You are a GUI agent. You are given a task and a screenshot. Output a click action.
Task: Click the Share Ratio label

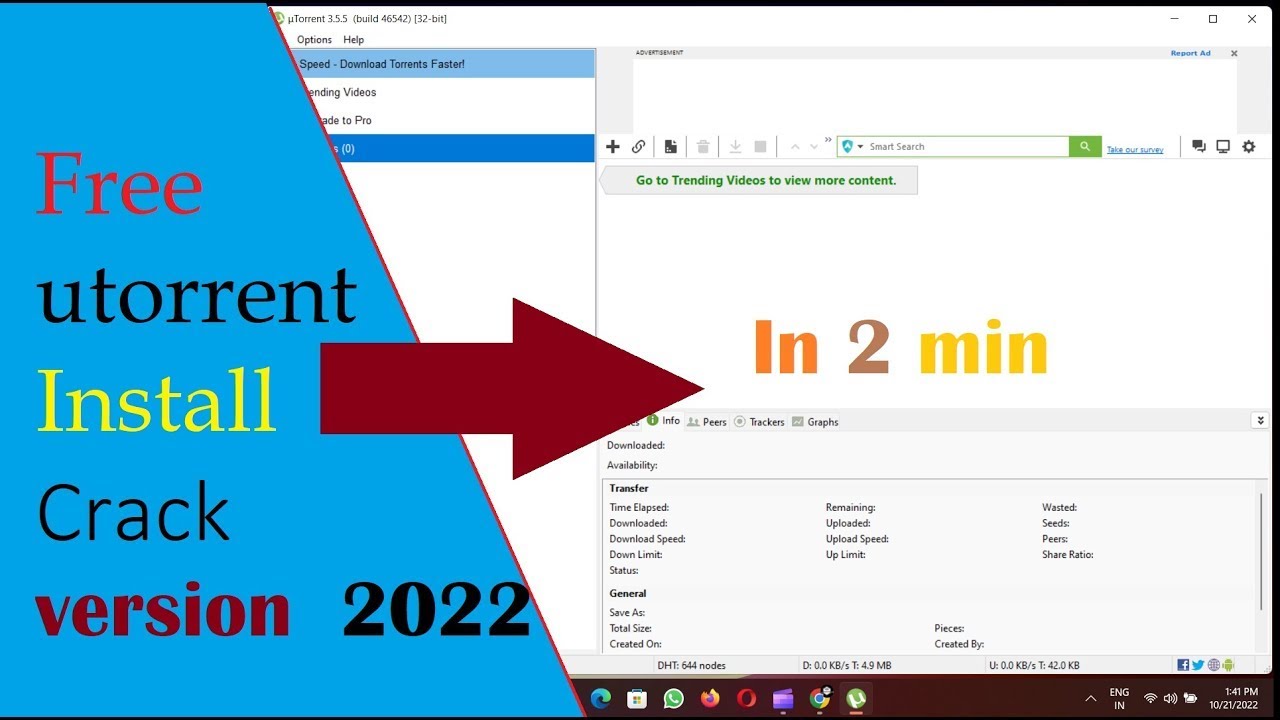click(x=1068, y=554)
